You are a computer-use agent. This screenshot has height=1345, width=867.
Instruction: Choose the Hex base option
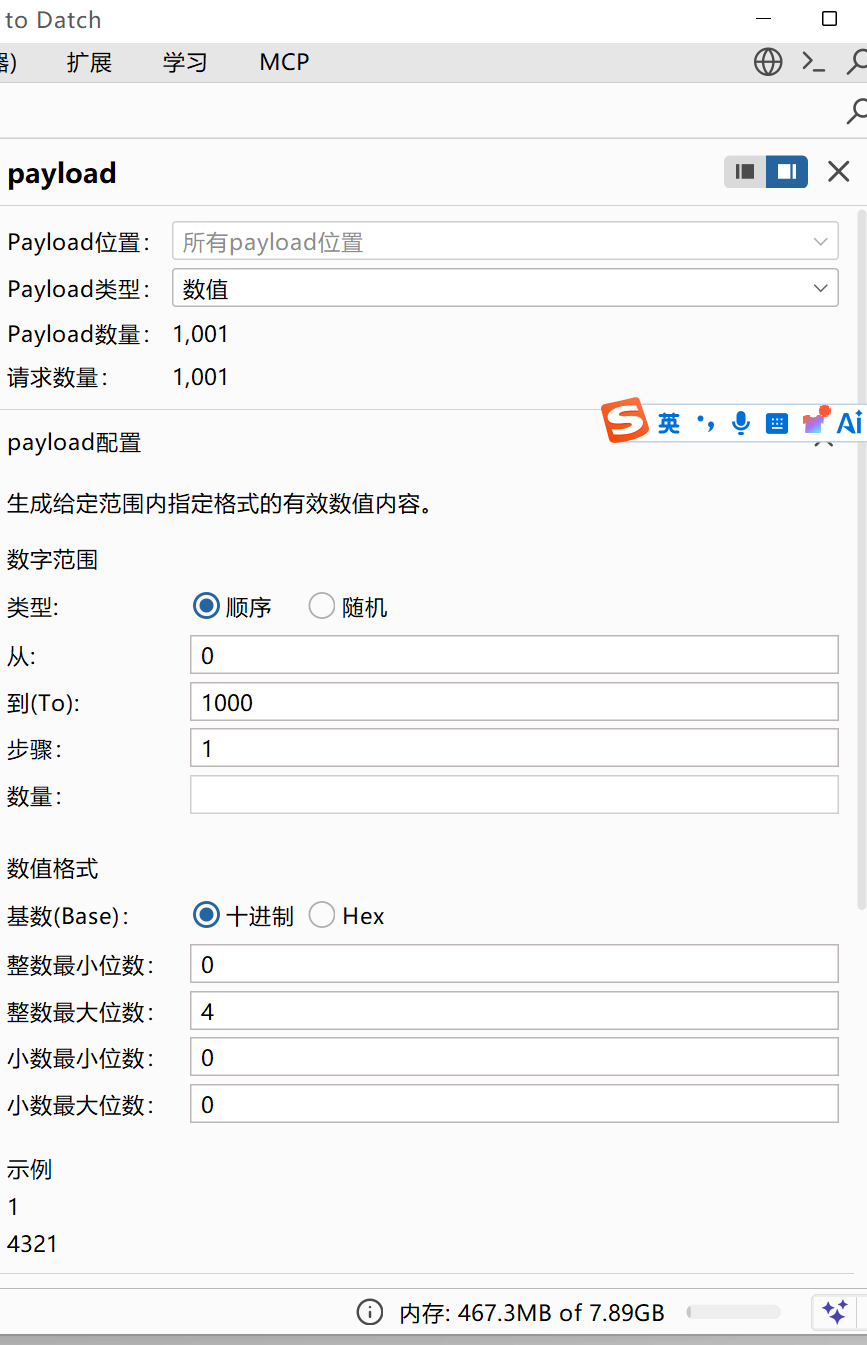tap(321, 915)
